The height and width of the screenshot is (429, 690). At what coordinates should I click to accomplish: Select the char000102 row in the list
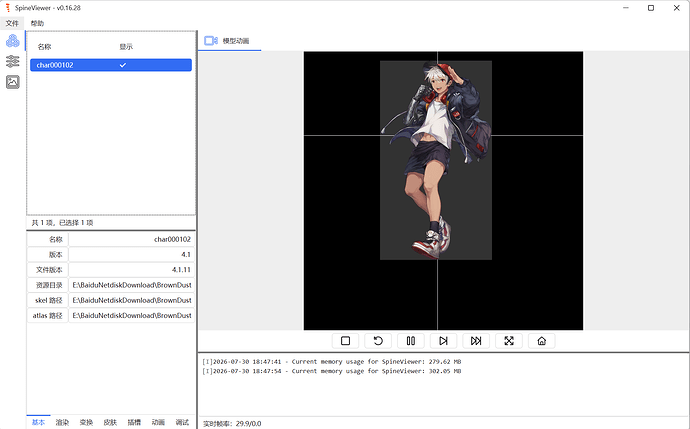coord(111,65)
